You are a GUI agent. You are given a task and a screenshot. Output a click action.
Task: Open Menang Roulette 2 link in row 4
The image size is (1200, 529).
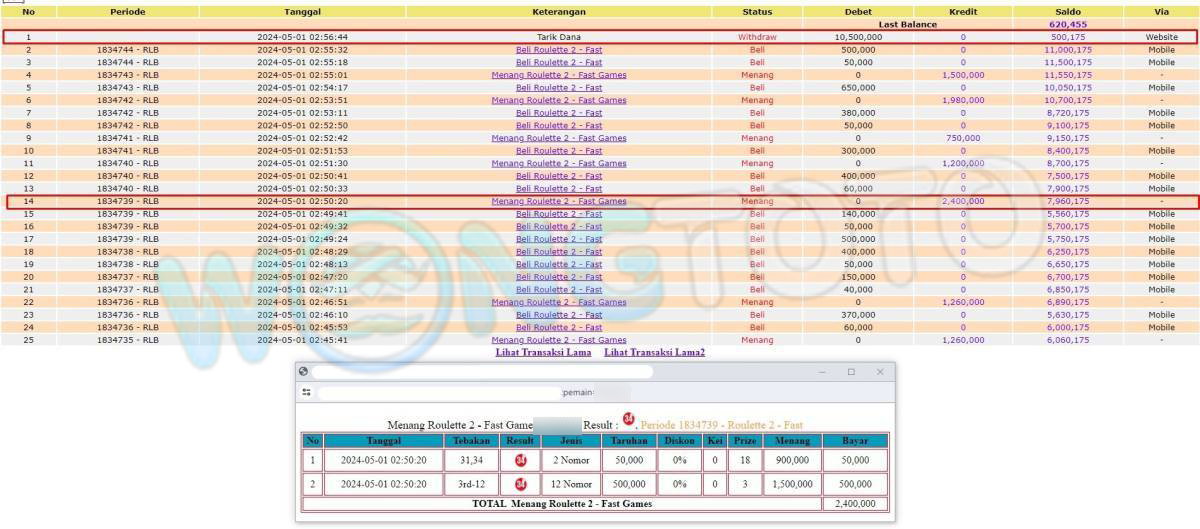coord(558,75)
